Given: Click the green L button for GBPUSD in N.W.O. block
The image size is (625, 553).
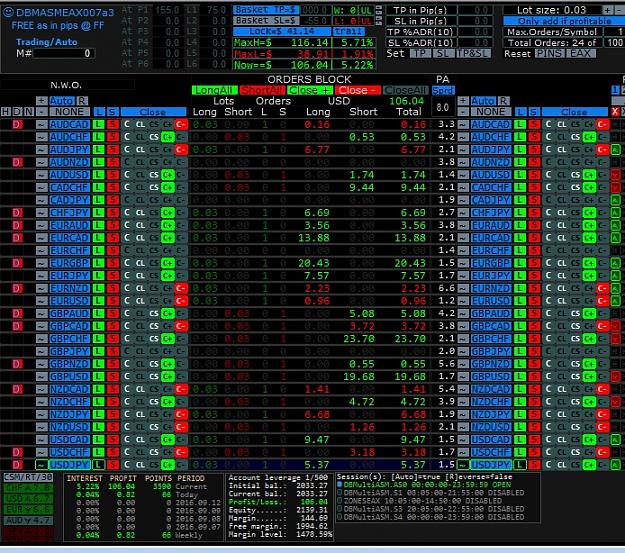Looking at the screenshot, I should coord(98,377).
